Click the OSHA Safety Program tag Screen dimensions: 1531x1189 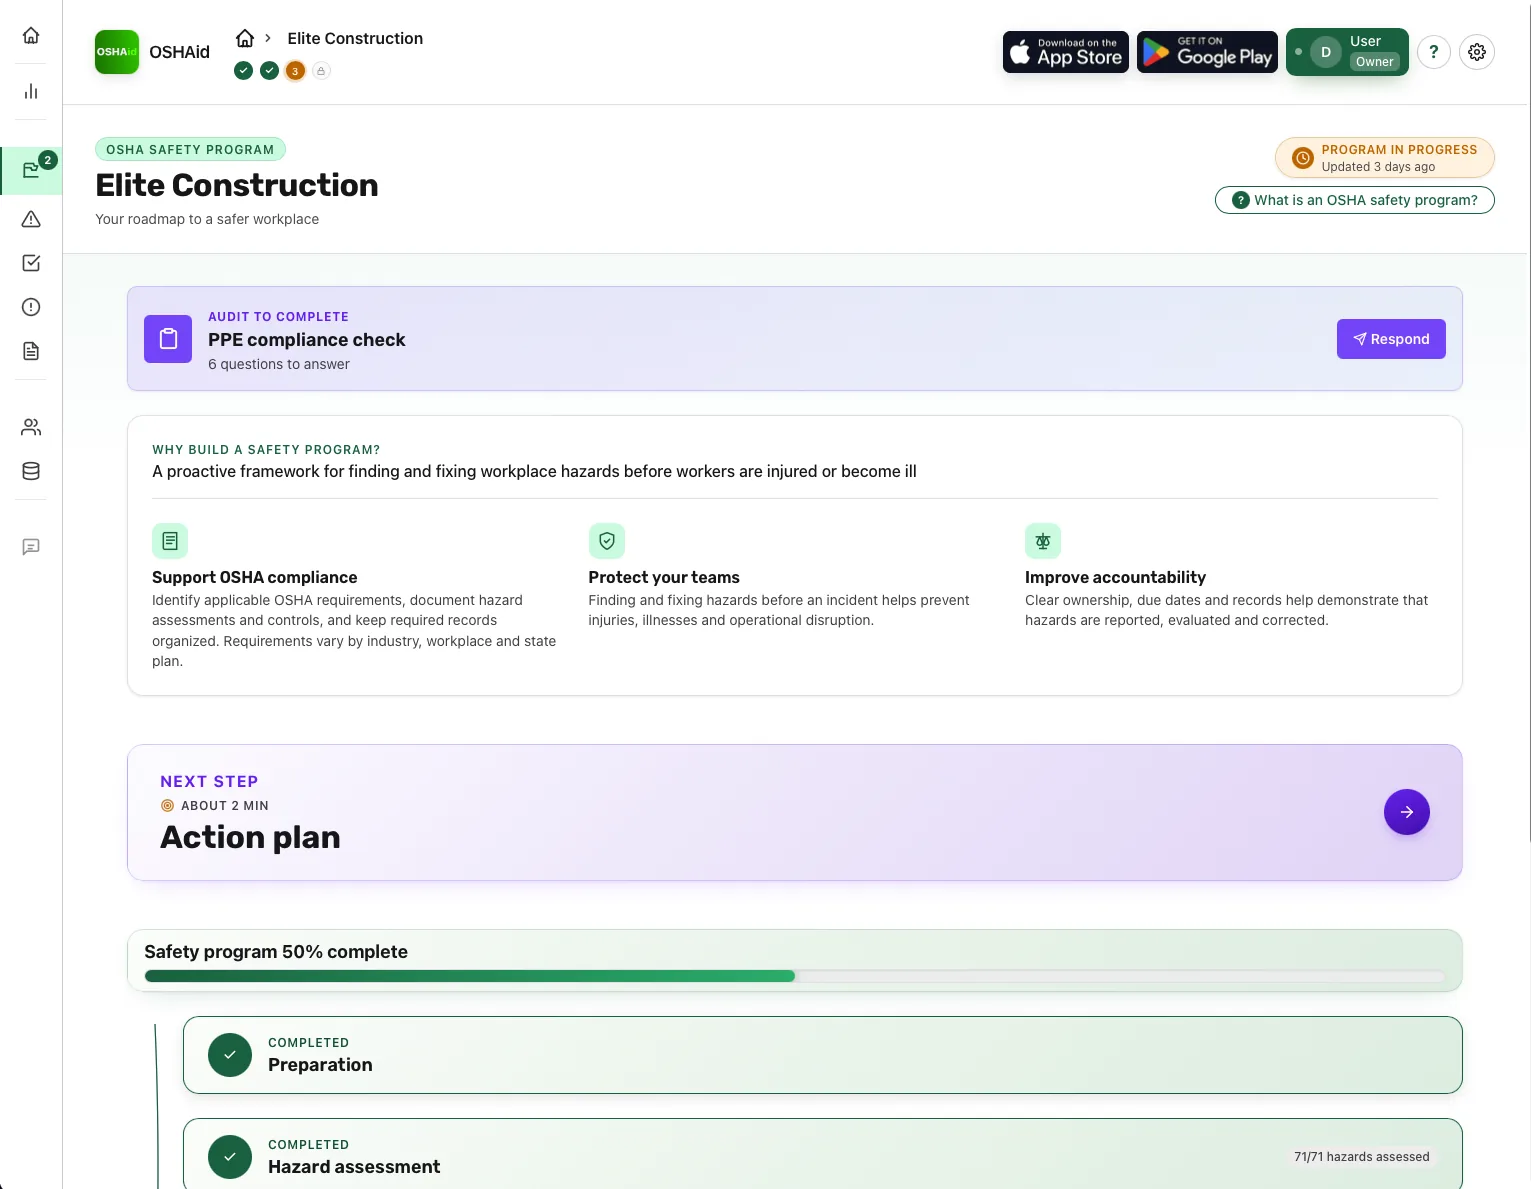190,149
